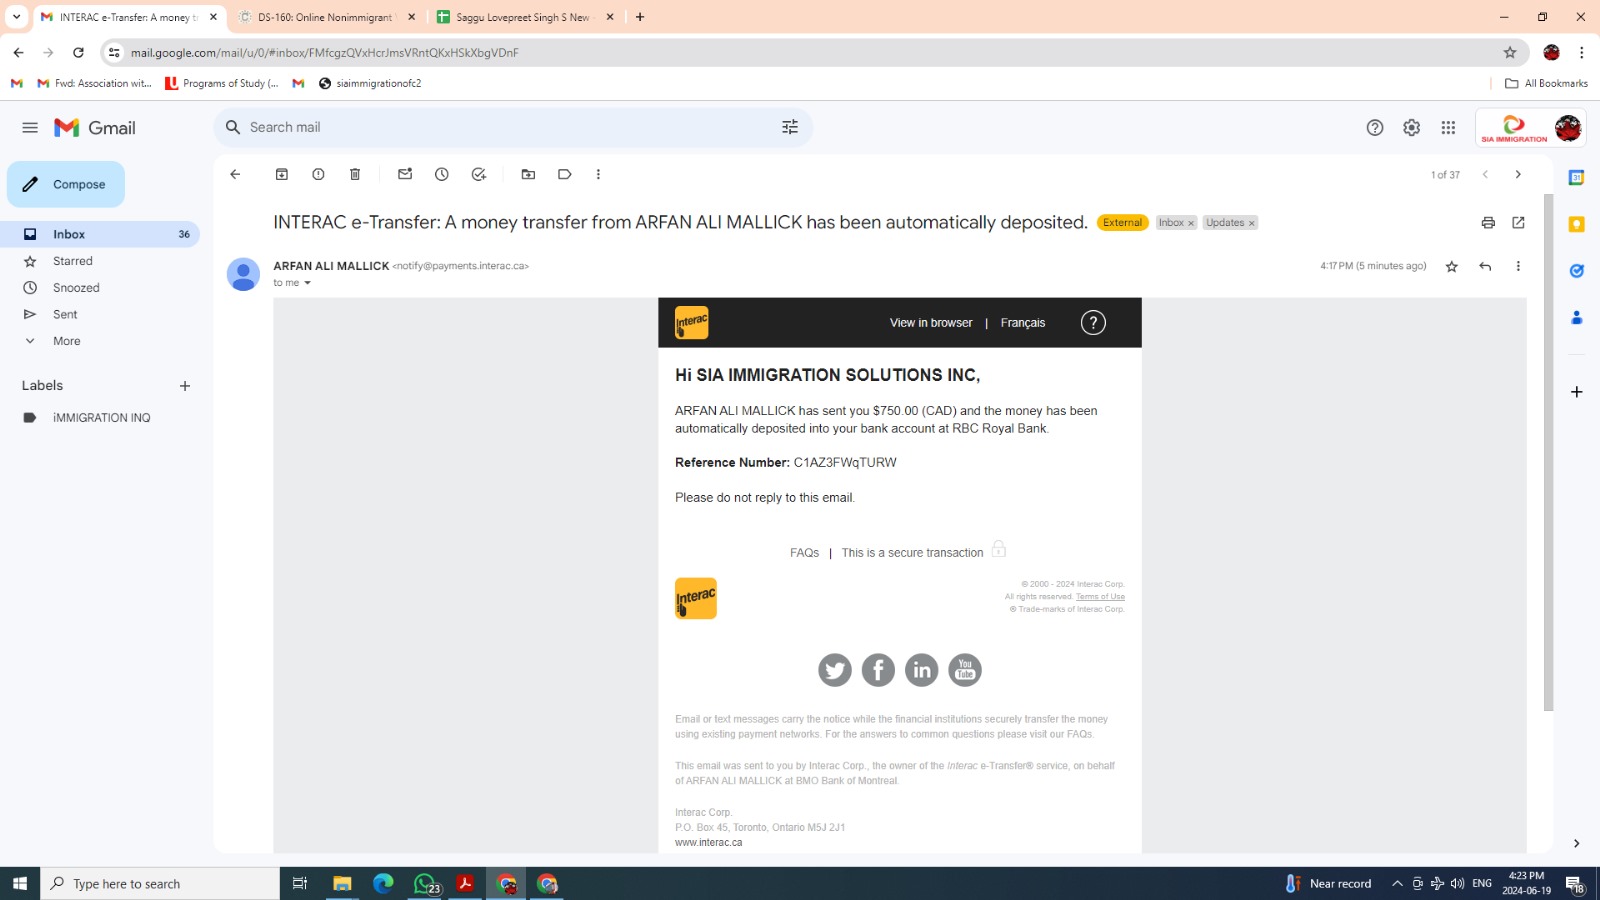Open Interac's YouTube icon
The image size is (1600, 900).
coord(965,670)
